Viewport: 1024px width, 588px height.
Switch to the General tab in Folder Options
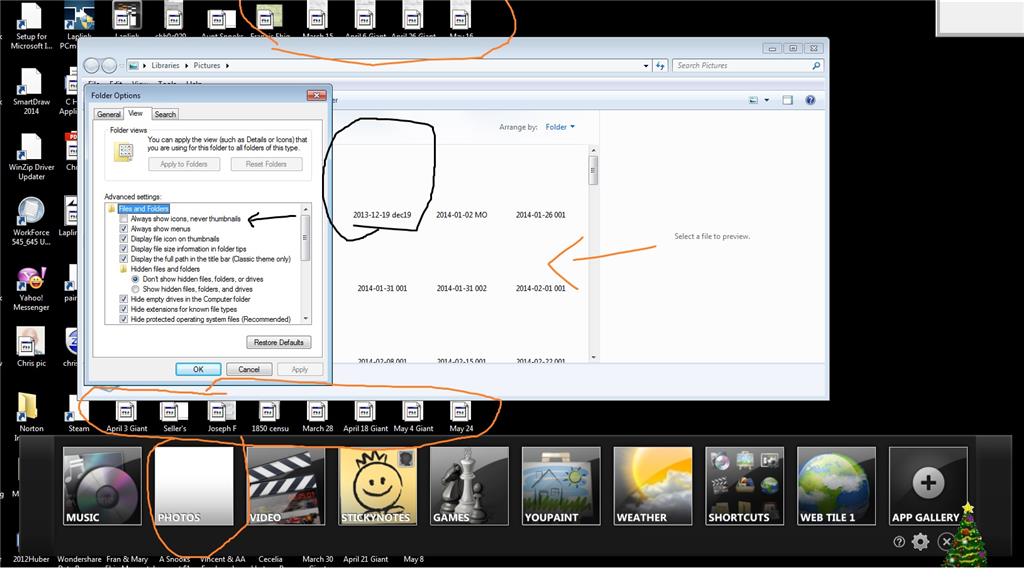pyautogui.click(x=108, y=114)
